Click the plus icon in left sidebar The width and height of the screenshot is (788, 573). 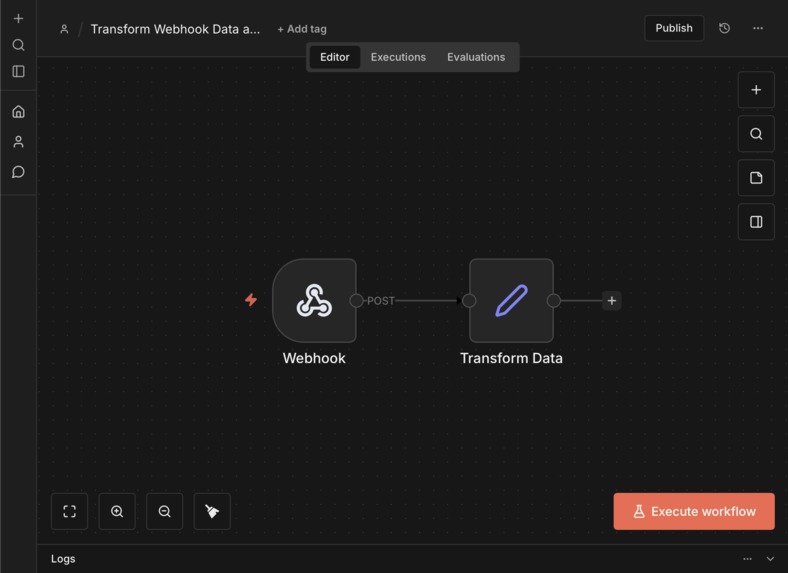coord(19,19)
